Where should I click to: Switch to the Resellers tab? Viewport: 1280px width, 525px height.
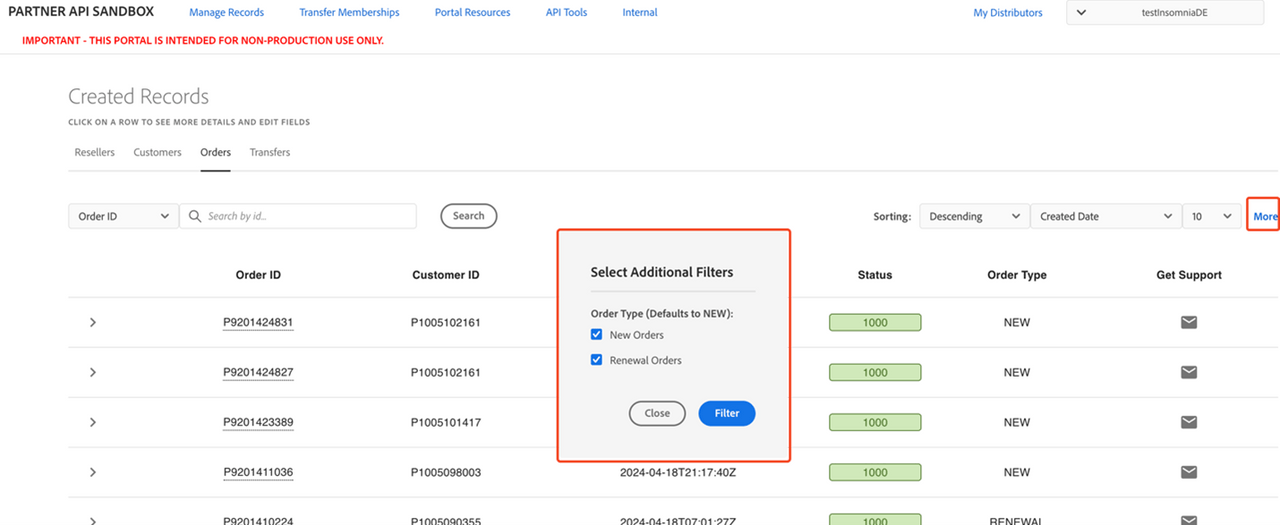[95, 152]
